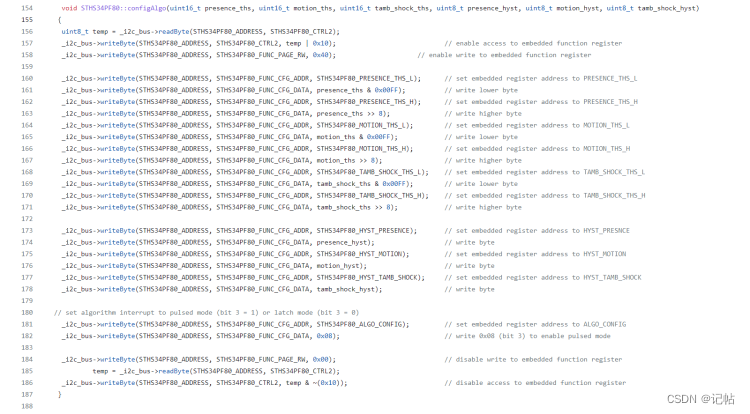
Task: Click comment 'write 0x08 (bit 3) to enable pulsed mode'
Action: 528,336
